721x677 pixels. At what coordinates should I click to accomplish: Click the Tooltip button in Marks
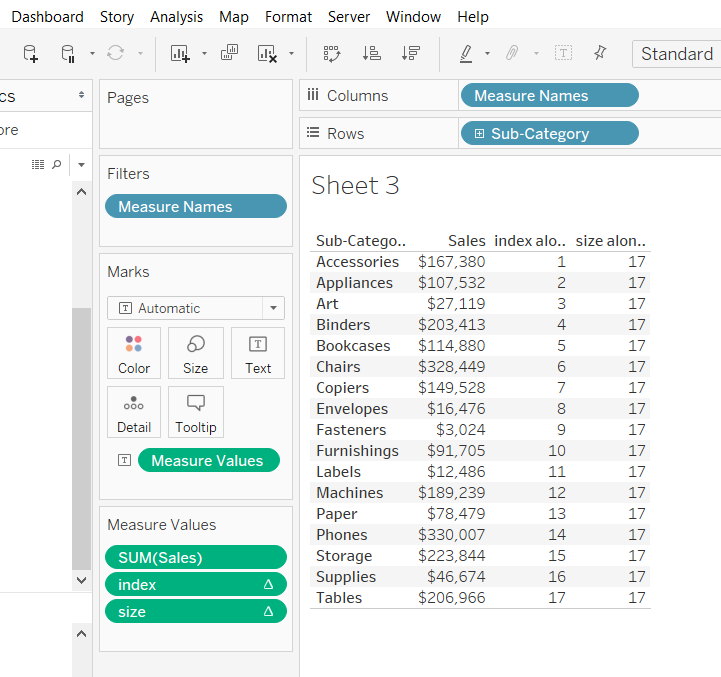tap(196, 412)
